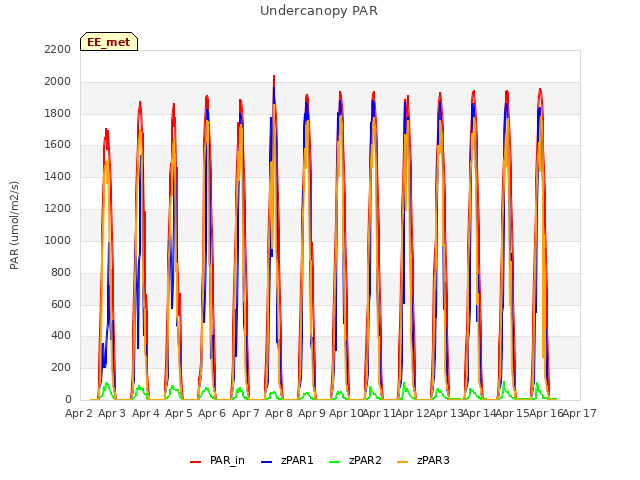Click the 600 y-axis tick label
The height and width of the screenshot is (480, 640).
[61, 304]
